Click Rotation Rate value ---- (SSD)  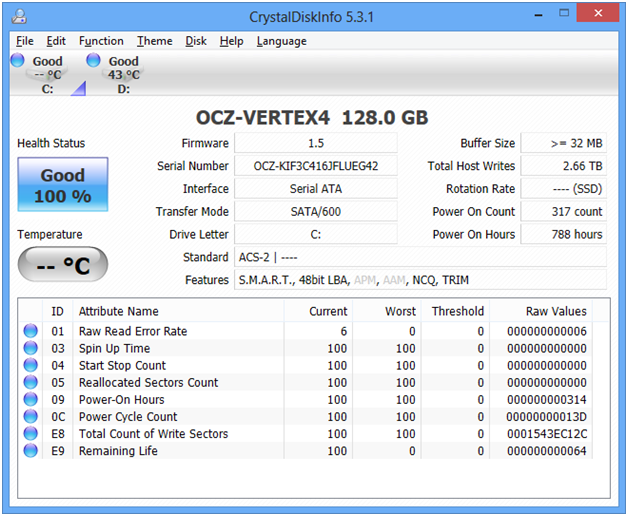pos(564,189)
